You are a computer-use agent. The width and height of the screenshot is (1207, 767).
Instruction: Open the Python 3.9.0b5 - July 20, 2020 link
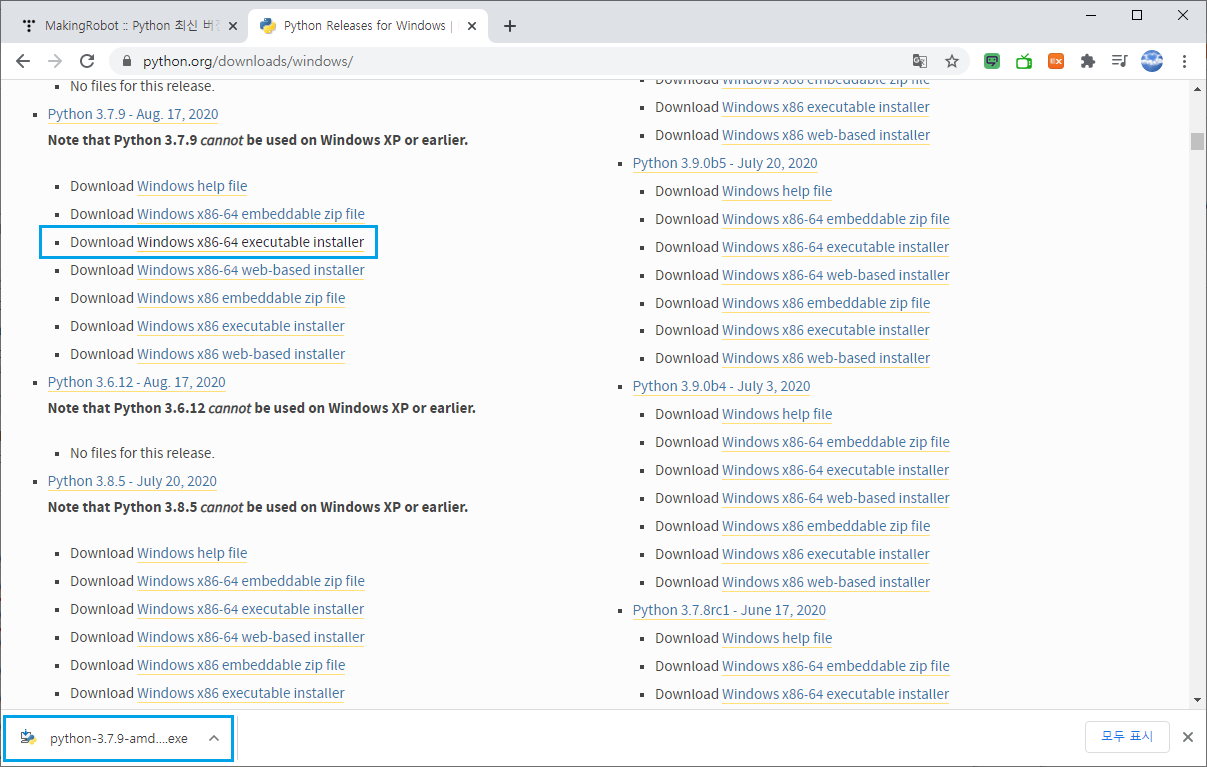click(725, 163)
